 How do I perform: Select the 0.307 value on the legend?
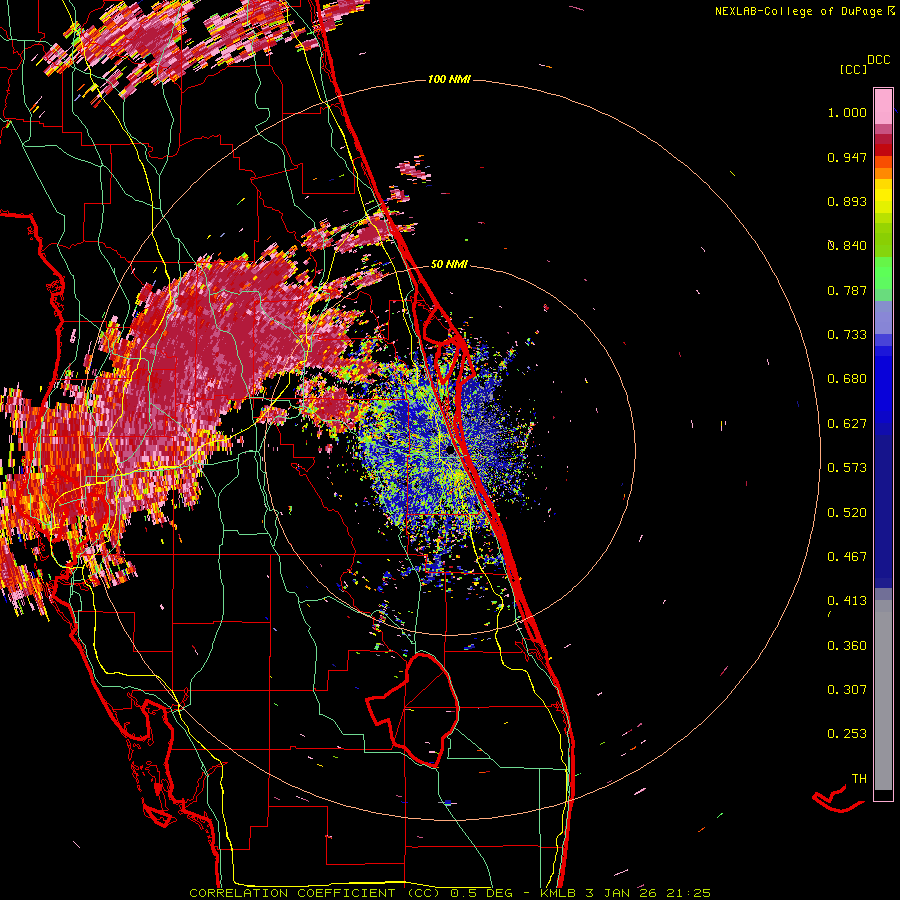pos(847,690)
